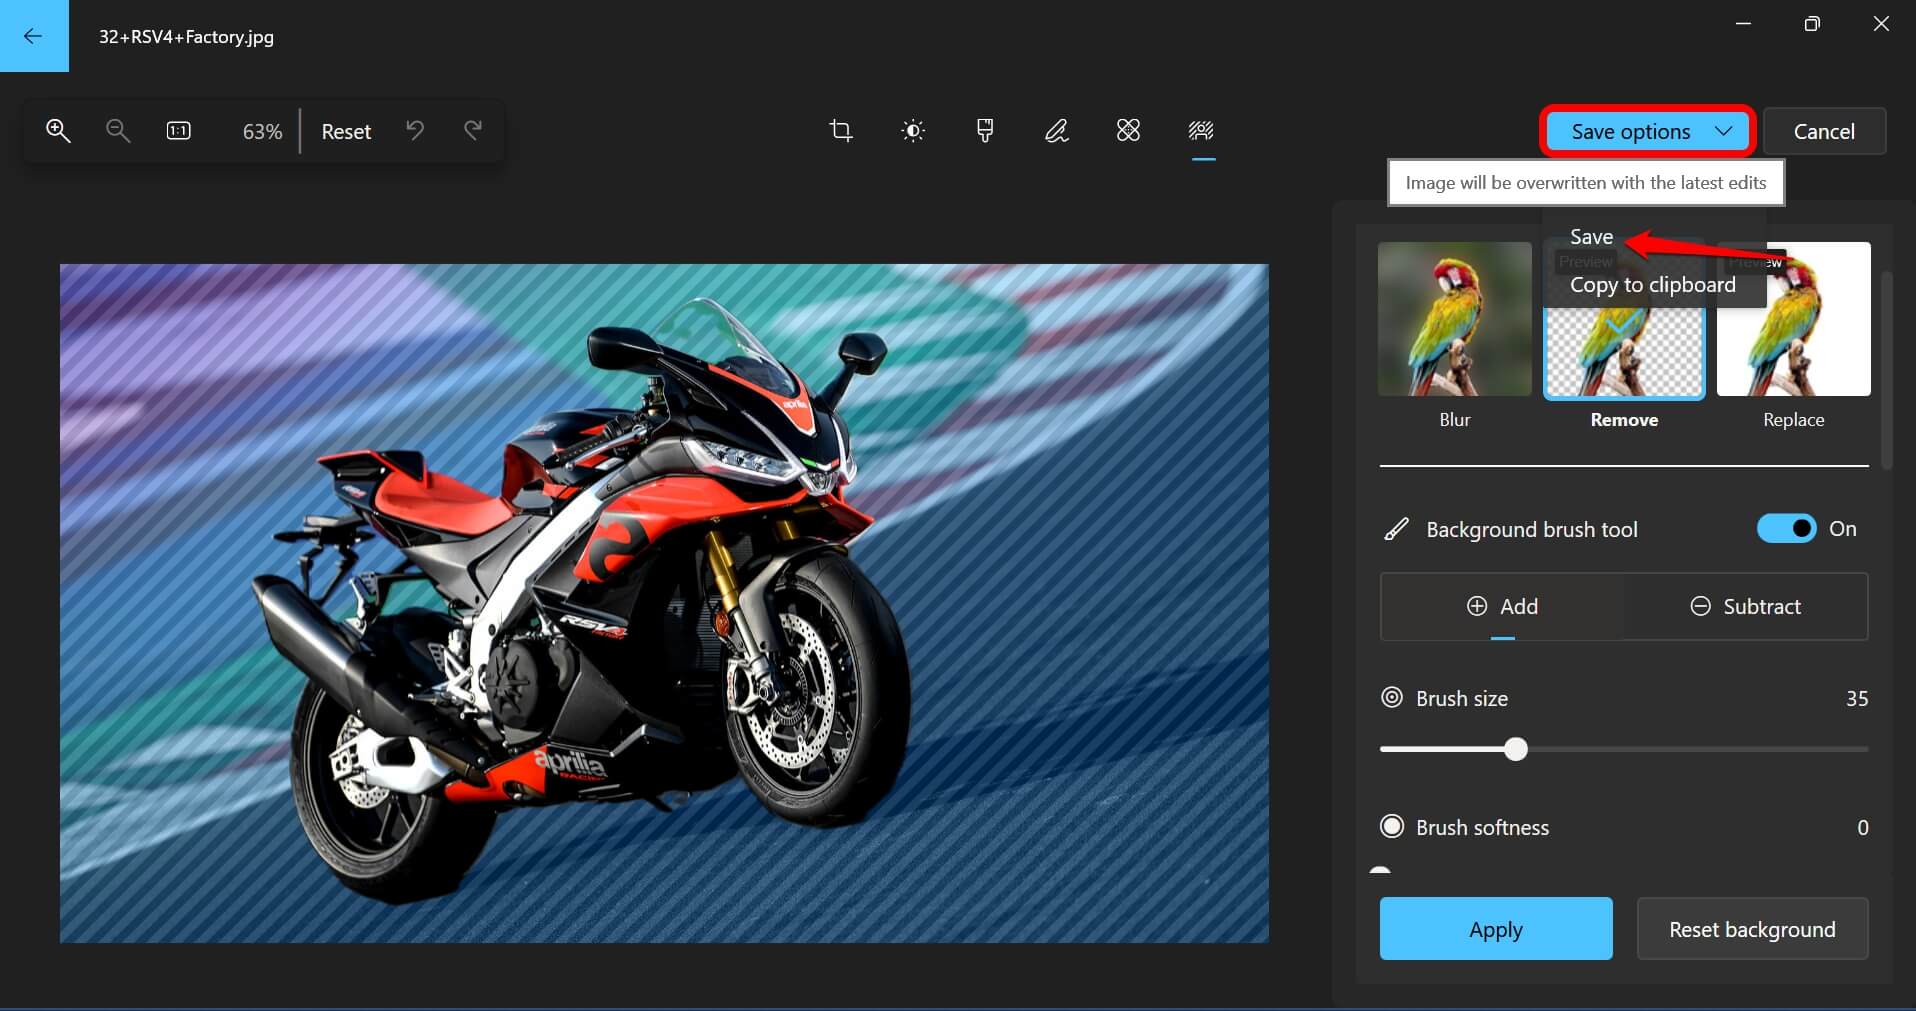Viewport: 1916px width, 1011px height.
Task: Apply the background changes
Action: click(1496, 929)
